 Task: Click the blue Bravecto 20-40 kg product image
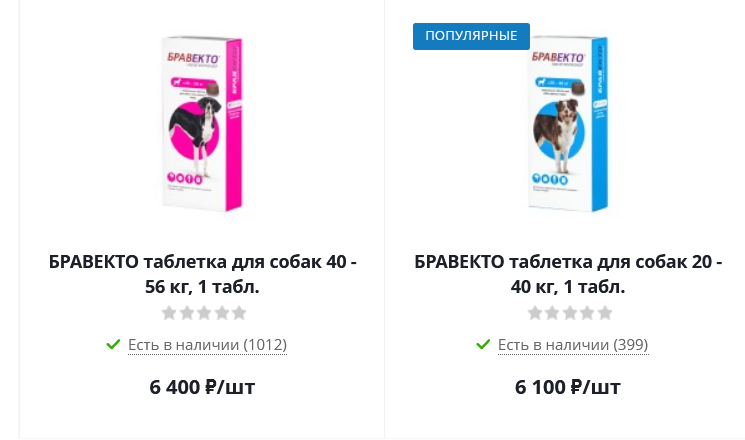click(567, 124)
